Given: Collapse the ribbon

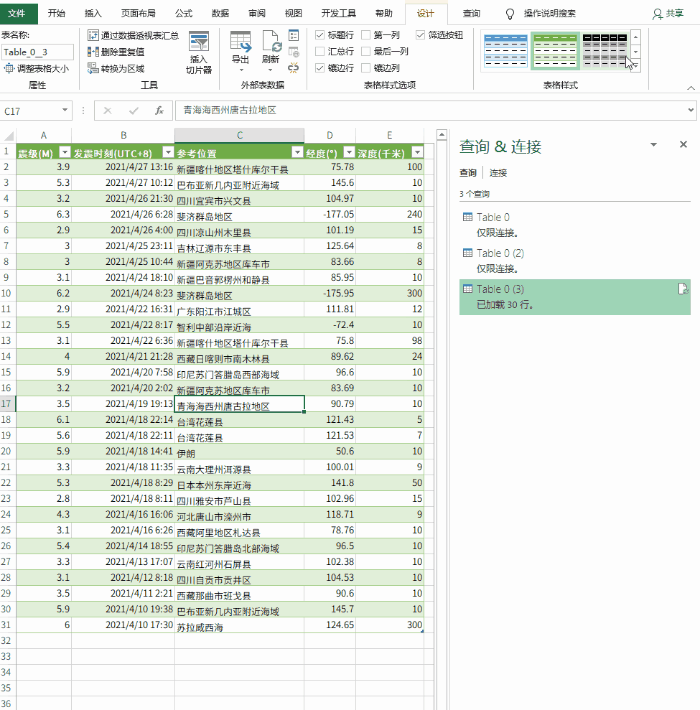Looking at the screenshot, I should click(690, 88).
